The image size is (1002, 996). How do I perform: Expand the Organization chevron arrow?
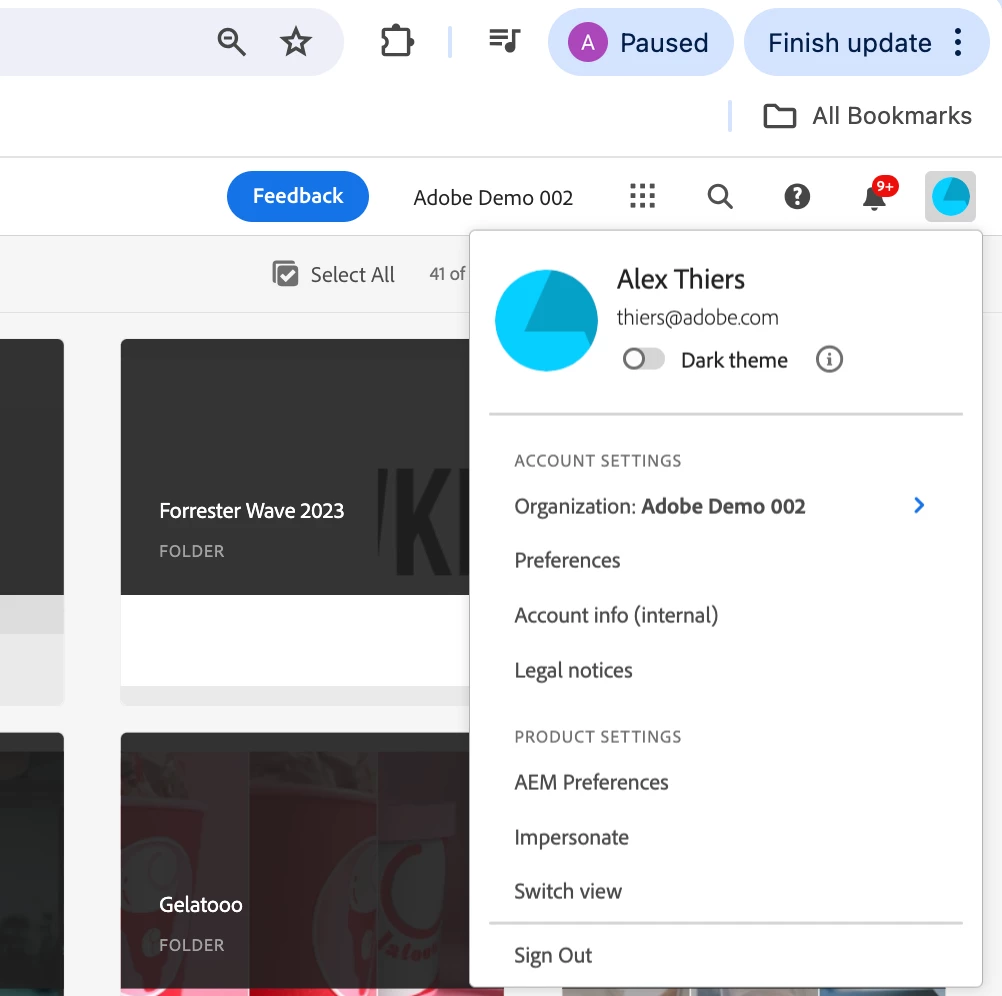(919, 505)
